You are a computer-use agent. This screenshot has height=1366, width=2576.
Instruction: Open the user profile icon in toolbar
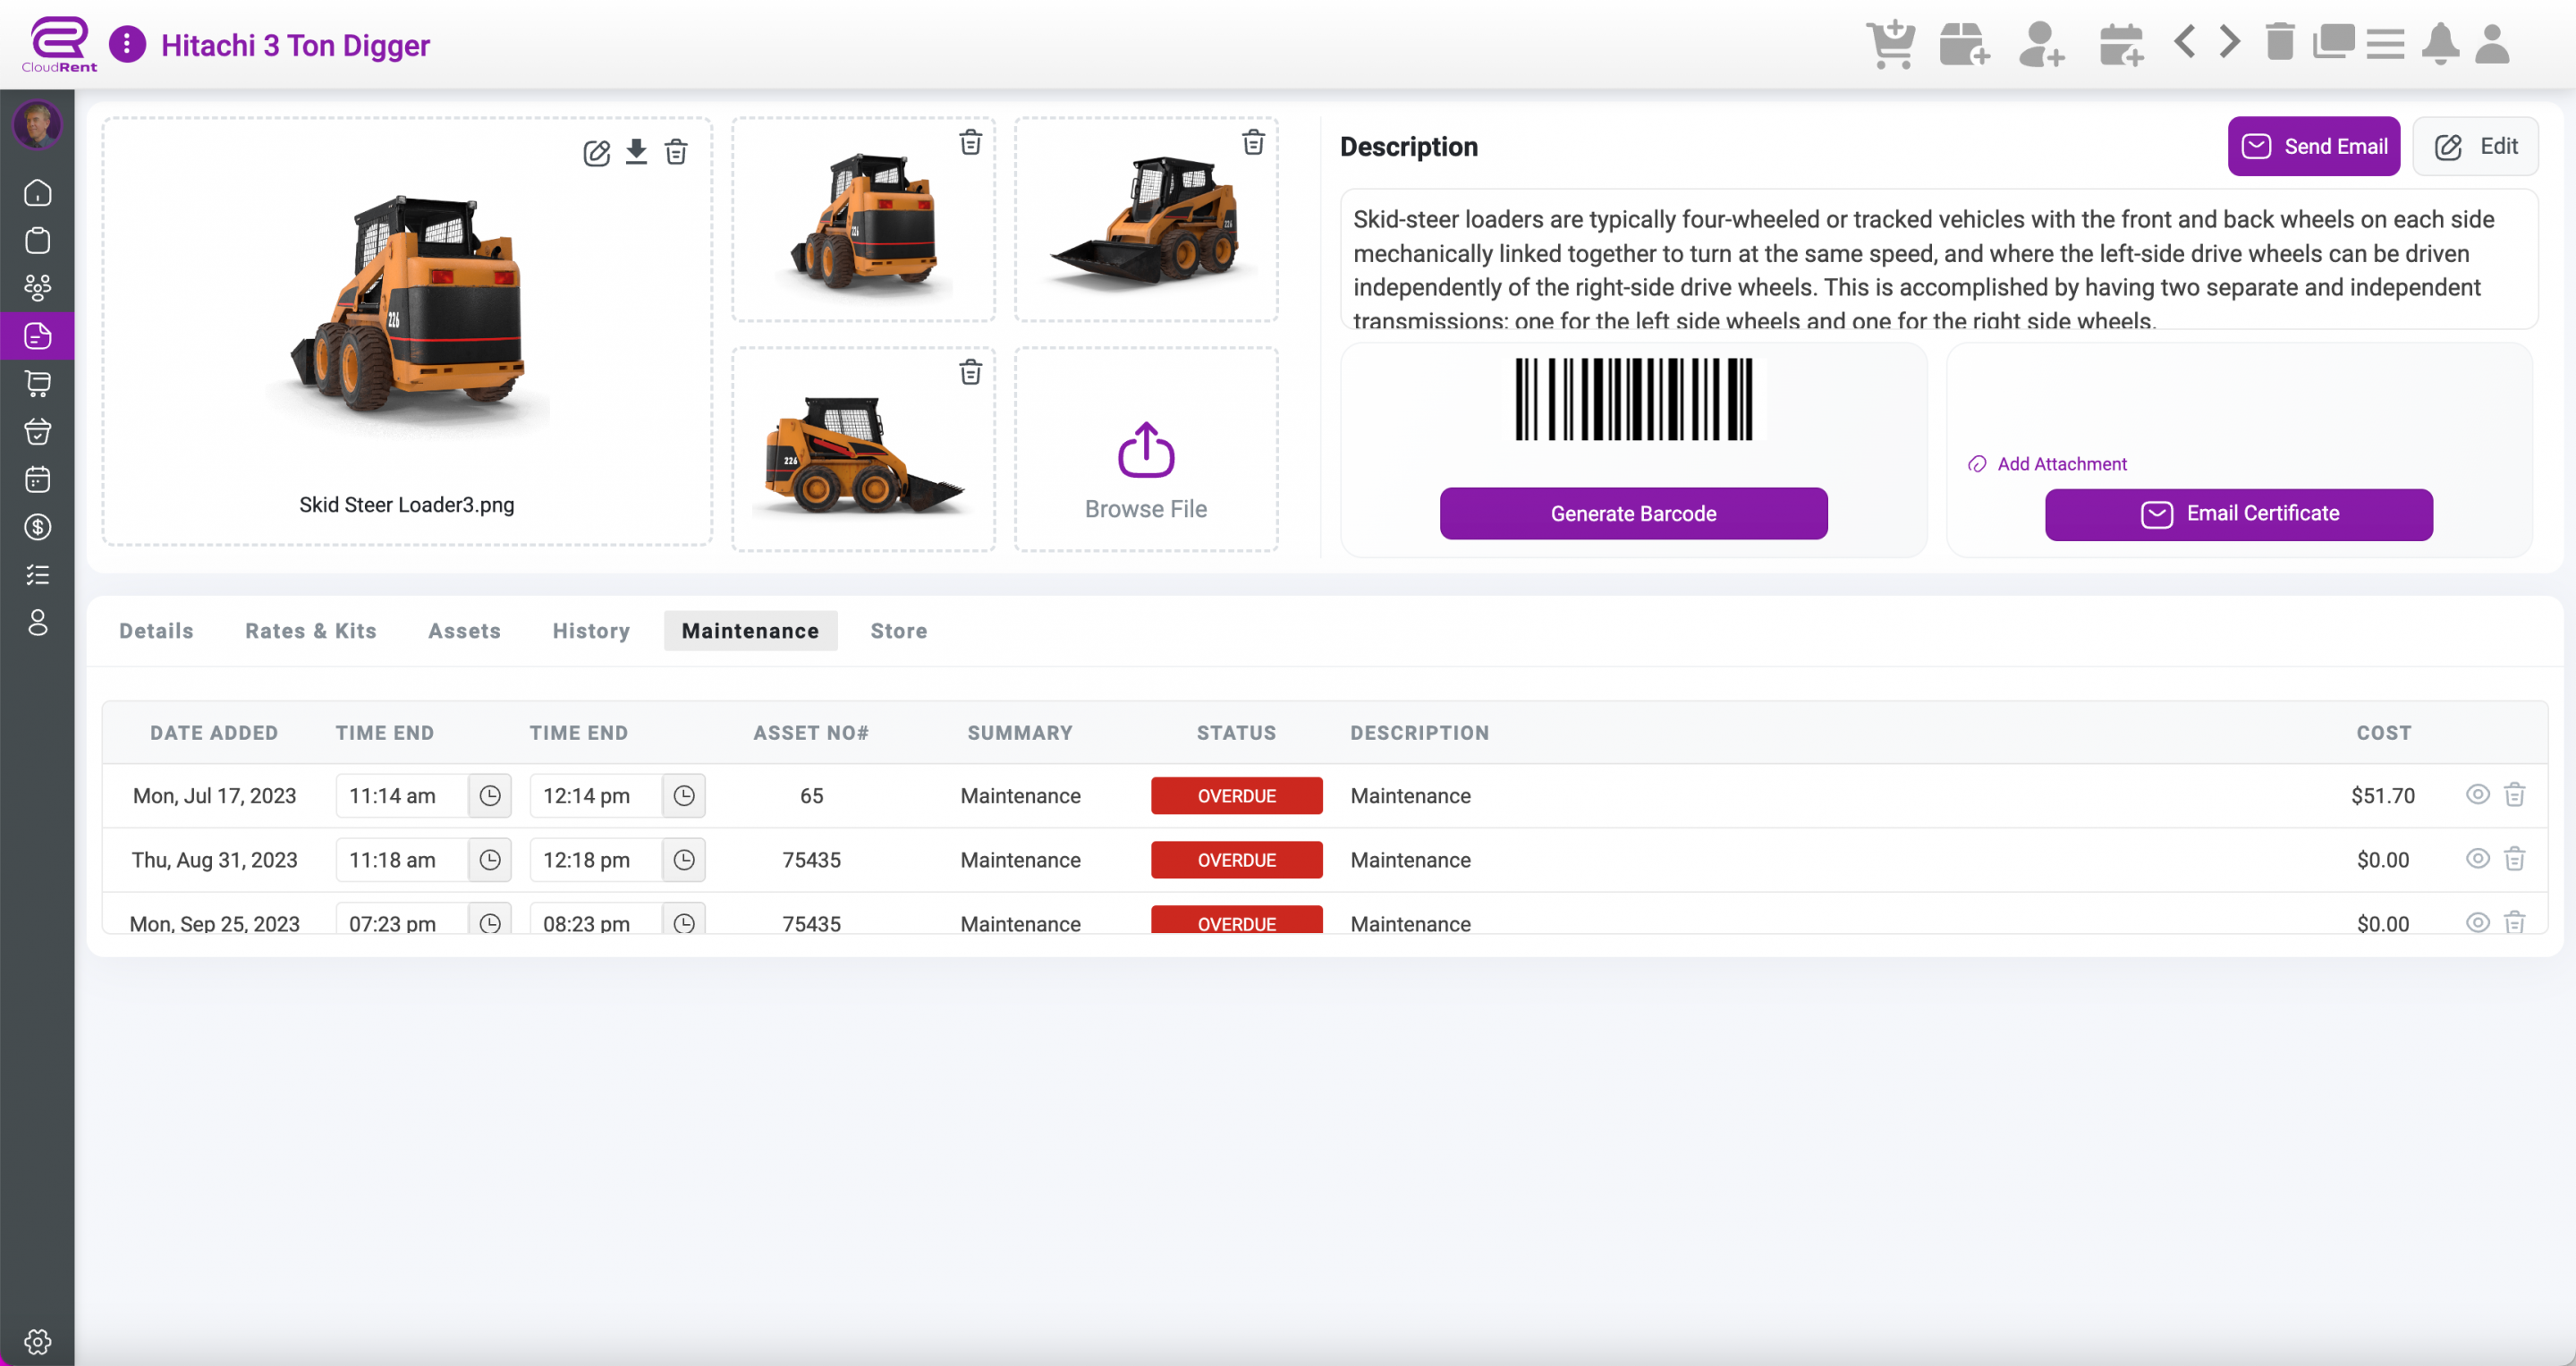point(2492,44)
